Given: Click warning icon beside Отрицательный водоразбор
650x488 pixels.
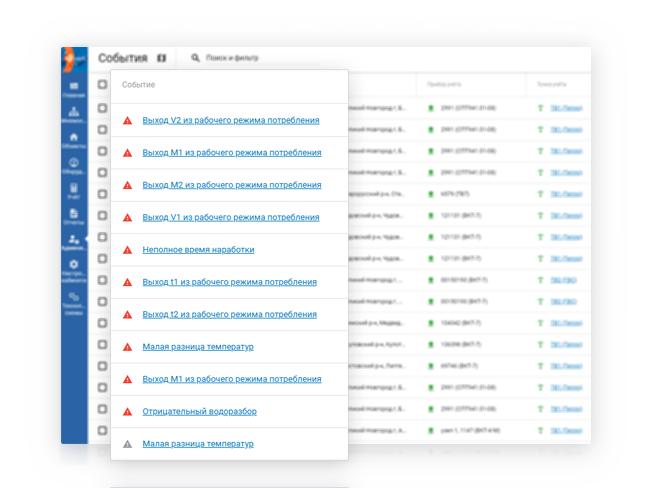Looking at the screenshot, I should click(x=128, y=412).
